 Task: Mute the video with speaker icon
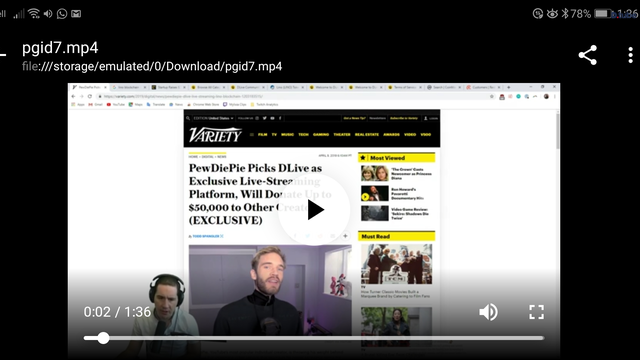click(x=488, y=312)
